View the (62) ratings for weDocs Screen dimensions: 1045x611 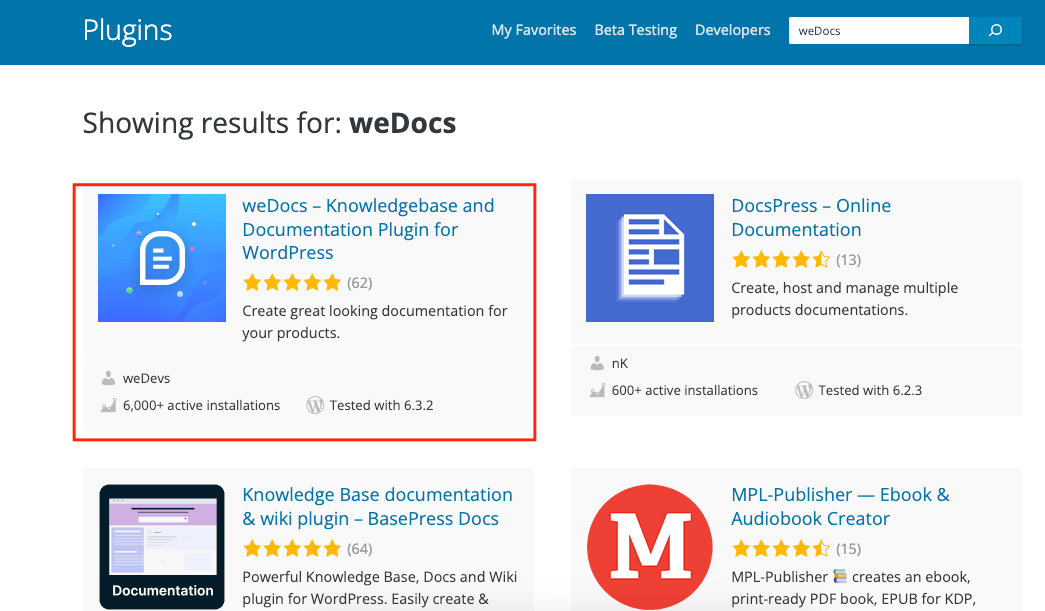tap(361, 283)
